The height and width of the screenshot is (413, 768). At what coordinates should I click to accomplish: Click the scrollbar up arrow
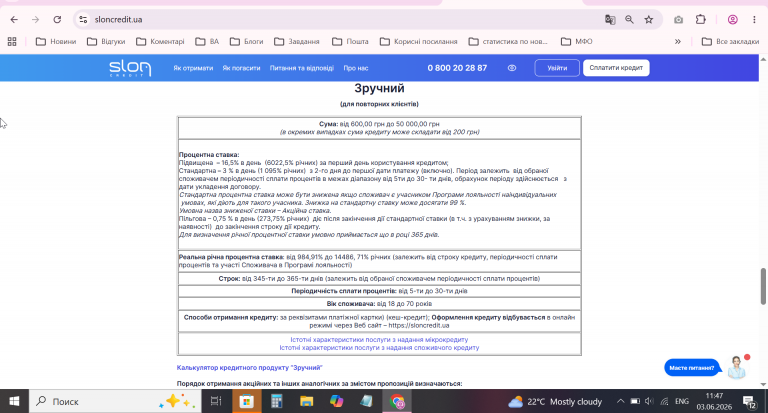click(x=763, y=59)
